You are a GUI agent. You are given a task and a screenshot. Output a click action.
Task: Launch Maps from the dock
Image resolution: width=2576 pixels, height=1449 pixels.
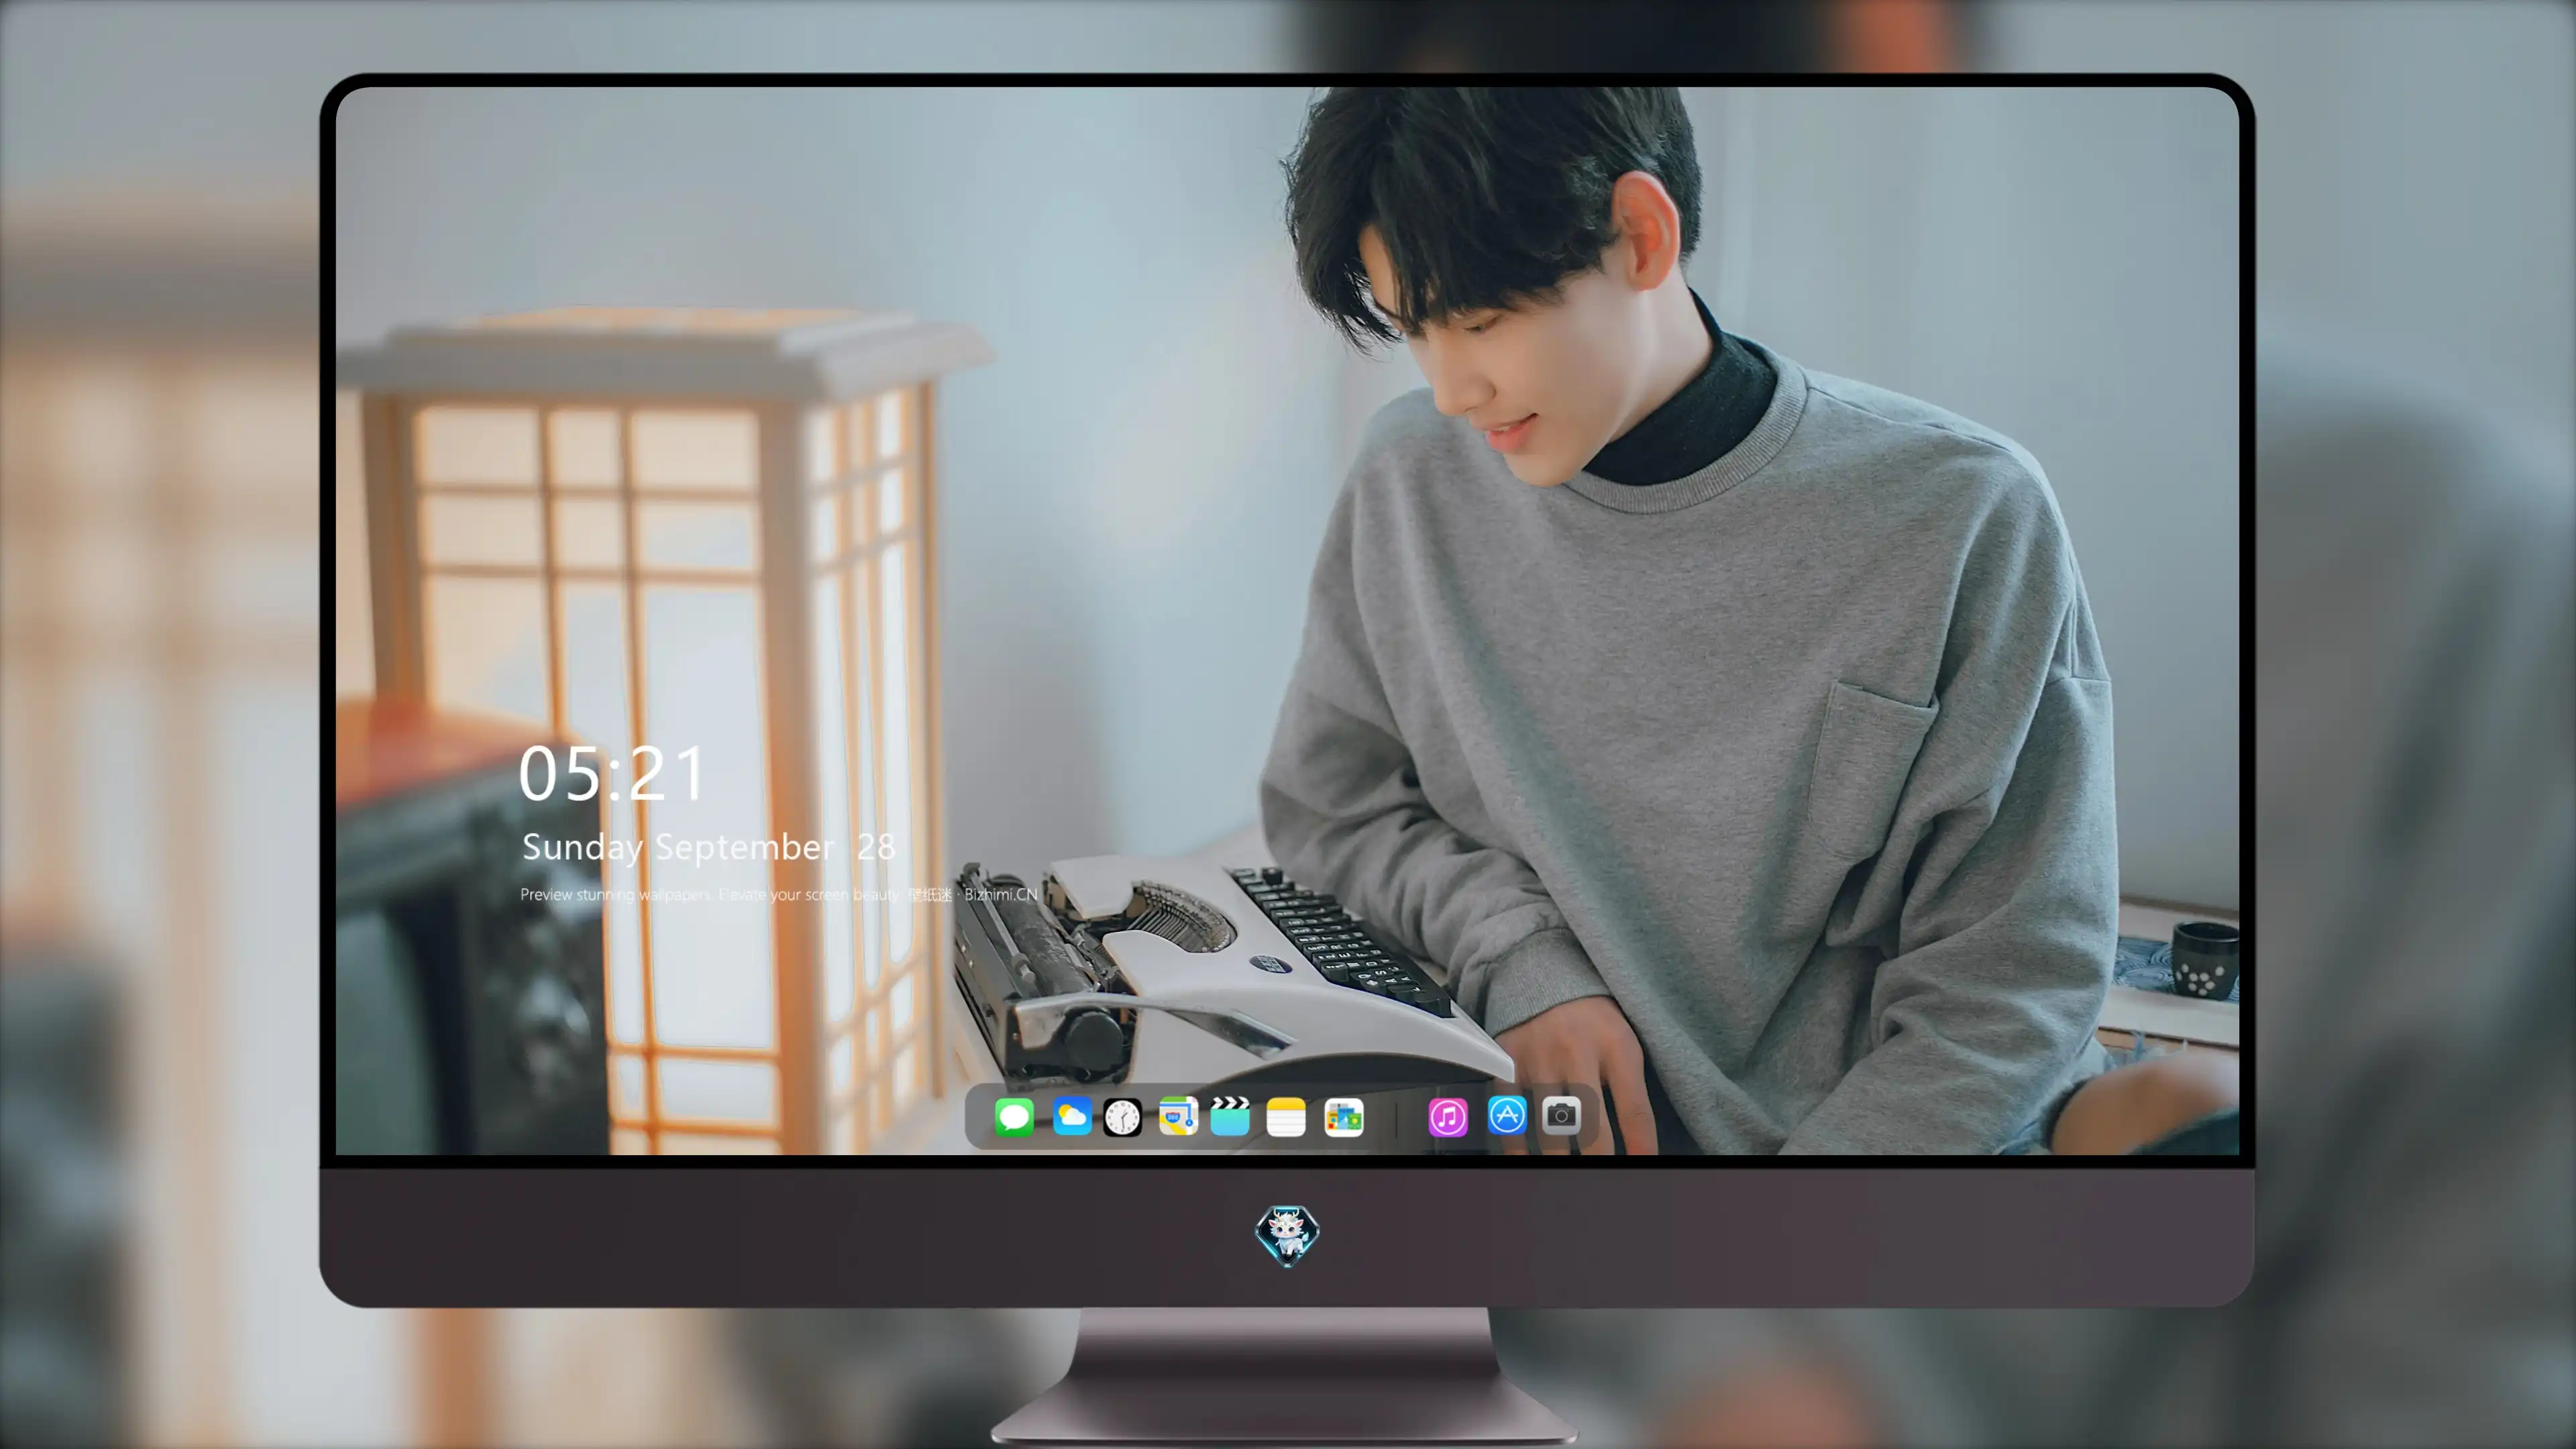(x=1178, y=1116)
